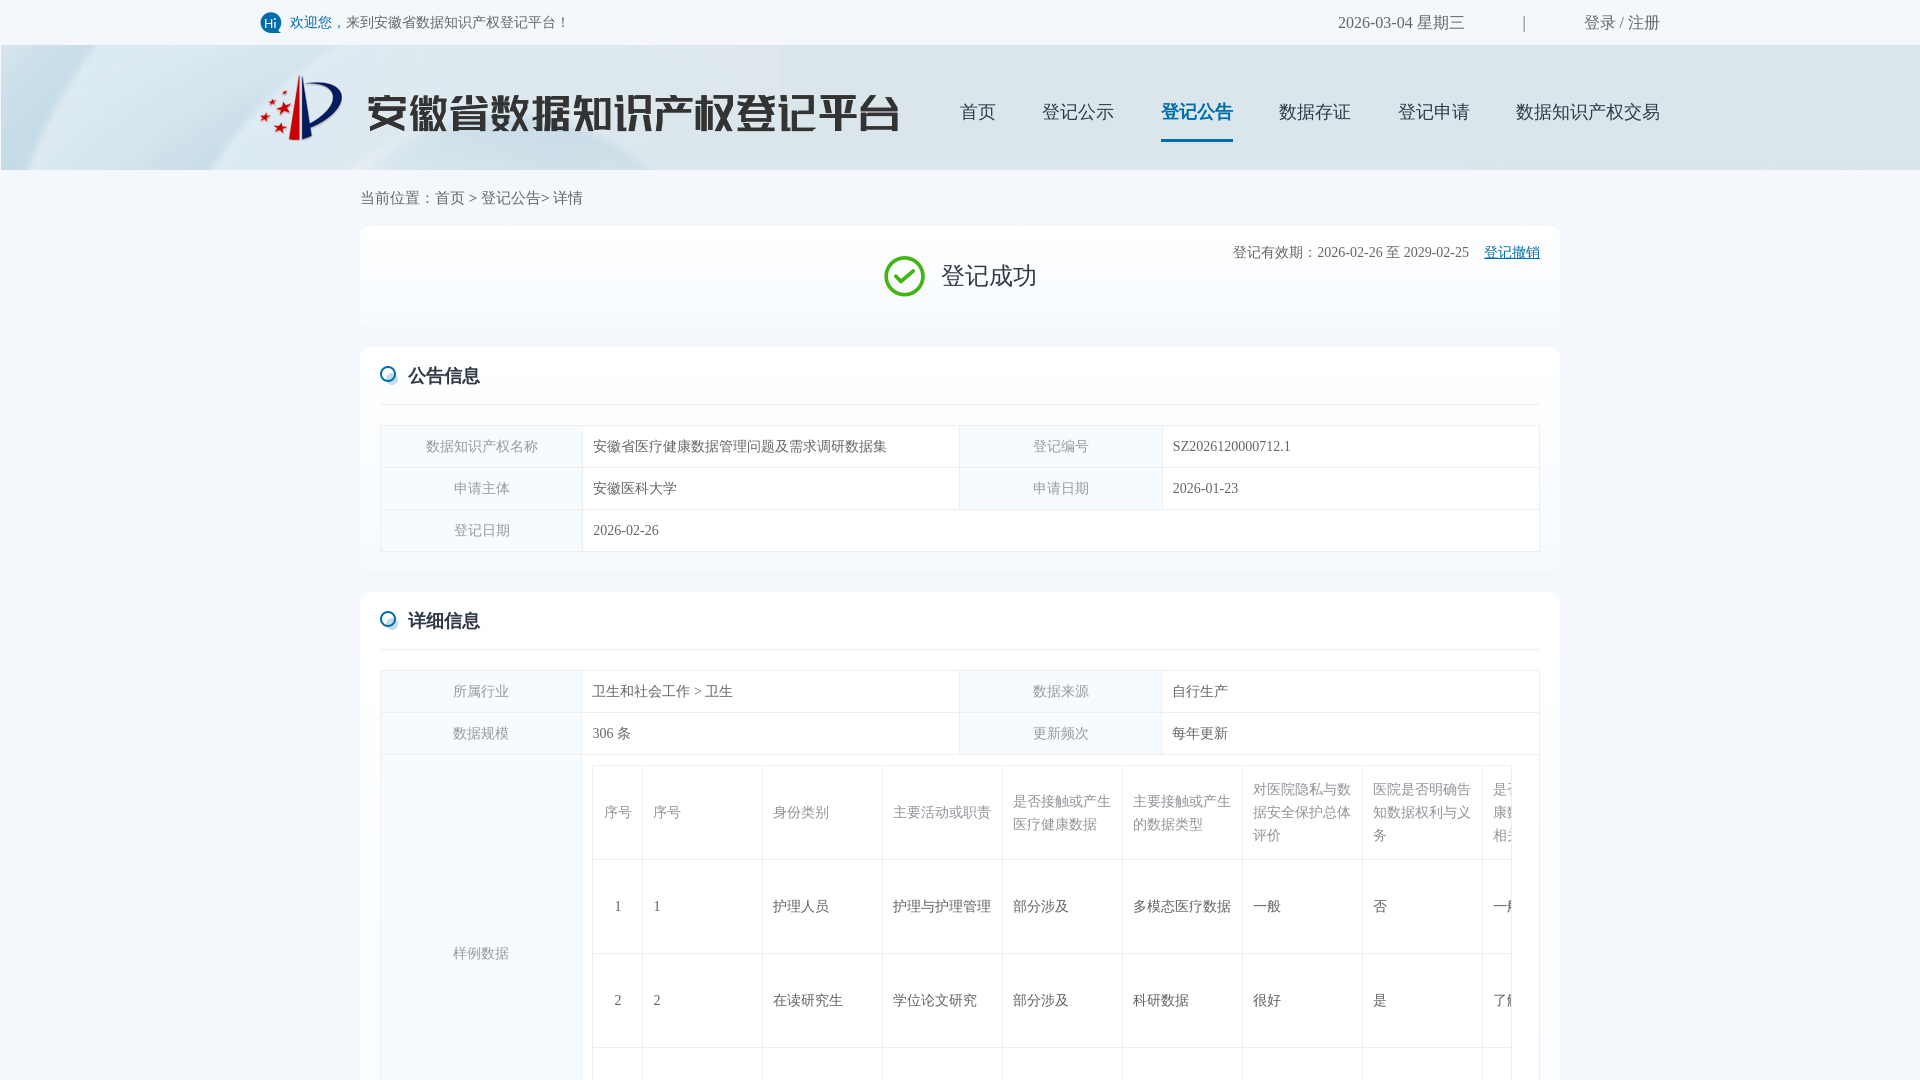This screenshot has height=1080, width=1920.
Task: Click 部分涉及 in the 在读研究生 row
Action: 1040,1001
